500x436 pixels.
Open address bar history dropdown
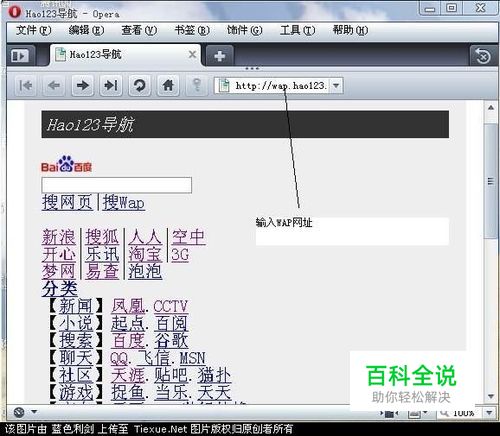click(x=336, y=86)
